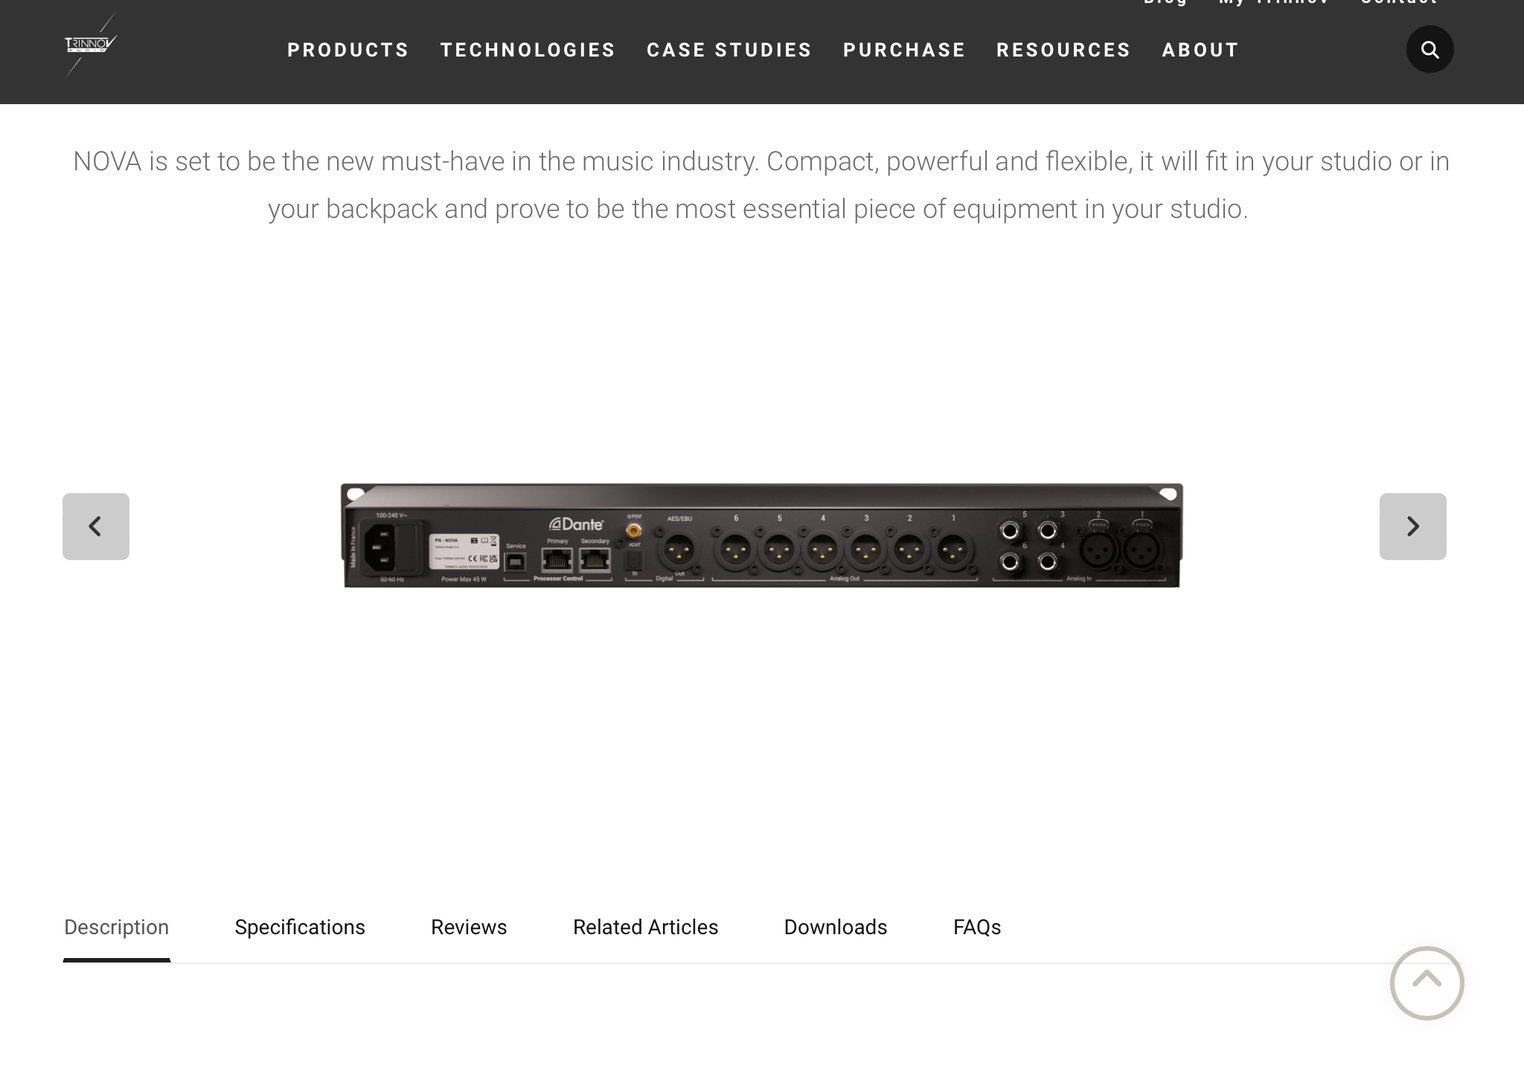Click the Trinnov logo icon
The width and height of the screenshot is (1524, 1080).
[91, 45]
